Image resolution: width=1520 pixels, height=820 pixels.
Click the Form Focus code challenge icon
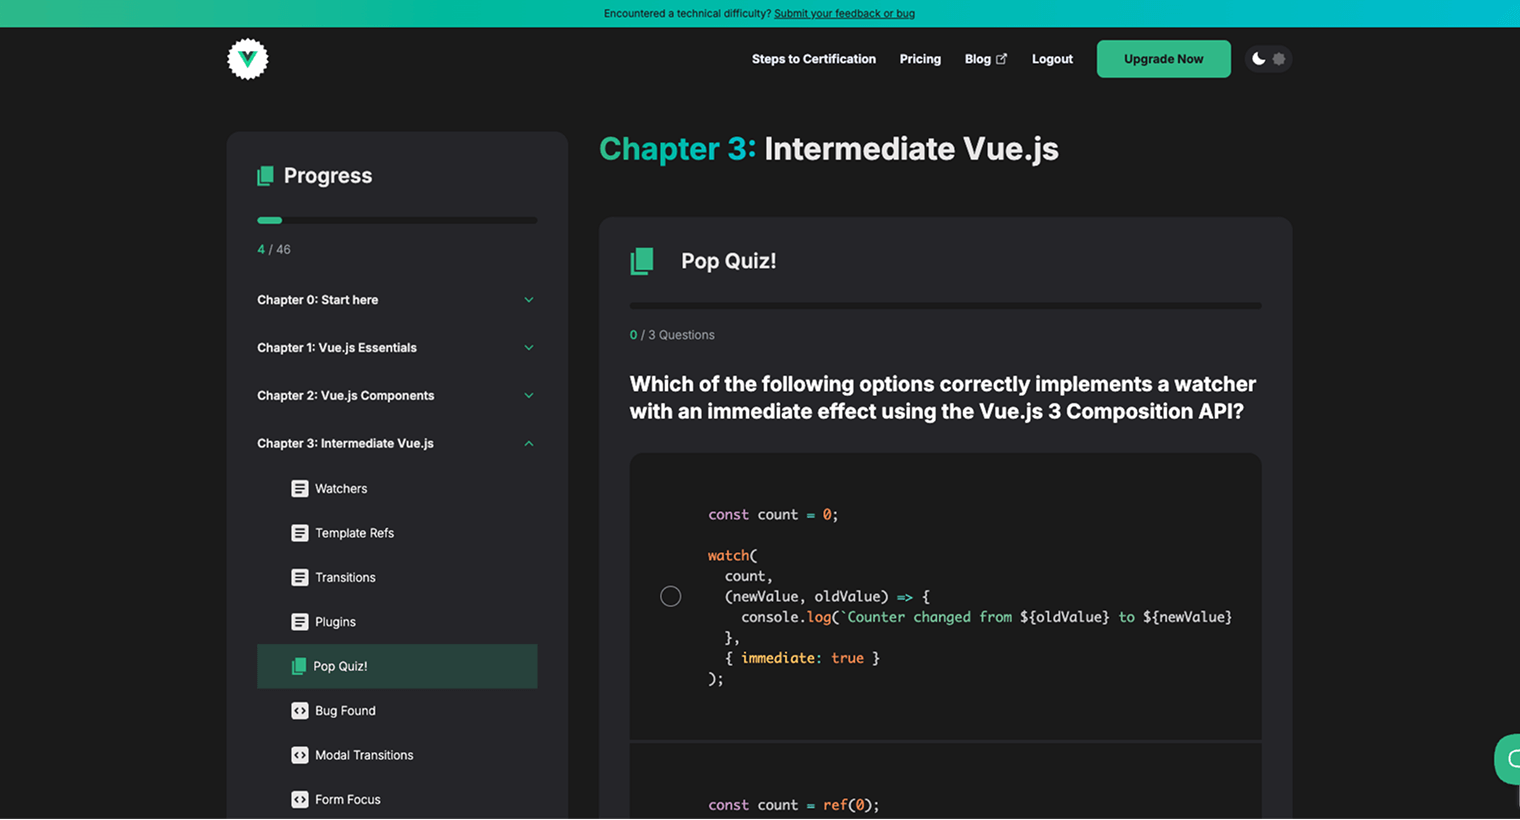coord(300,800)
